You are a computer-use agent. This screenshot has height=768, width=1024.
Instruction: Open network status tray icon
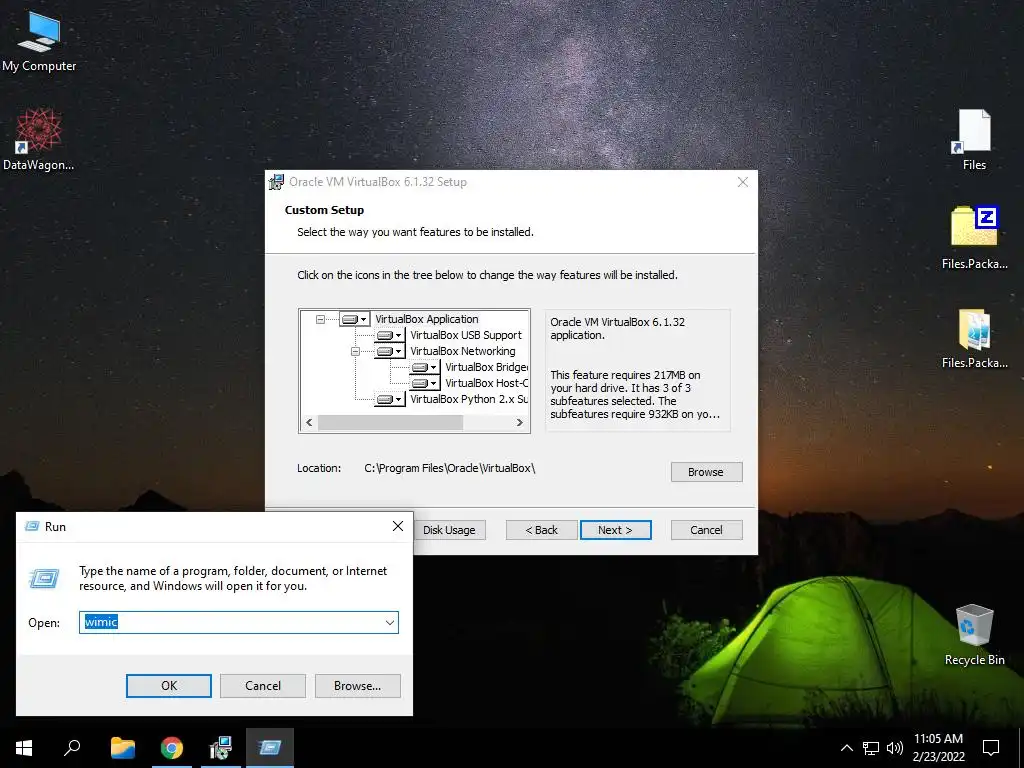[871, 748]
